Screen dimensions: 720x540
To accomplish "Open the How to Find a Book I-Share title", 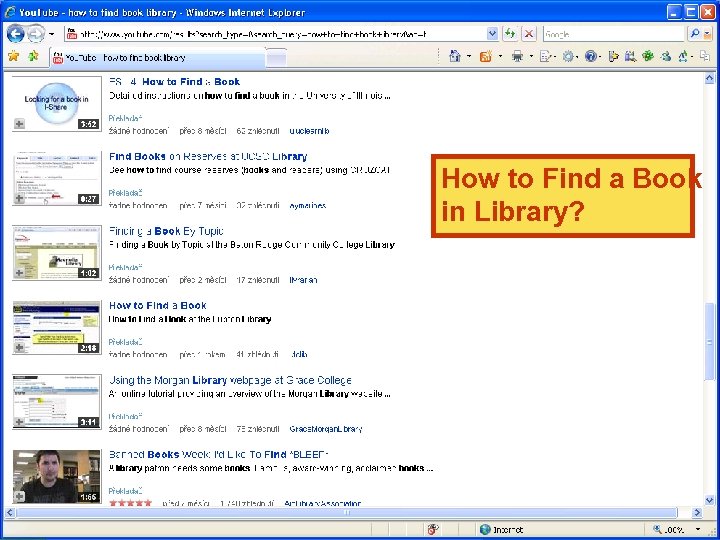I will tap(174, 82).
